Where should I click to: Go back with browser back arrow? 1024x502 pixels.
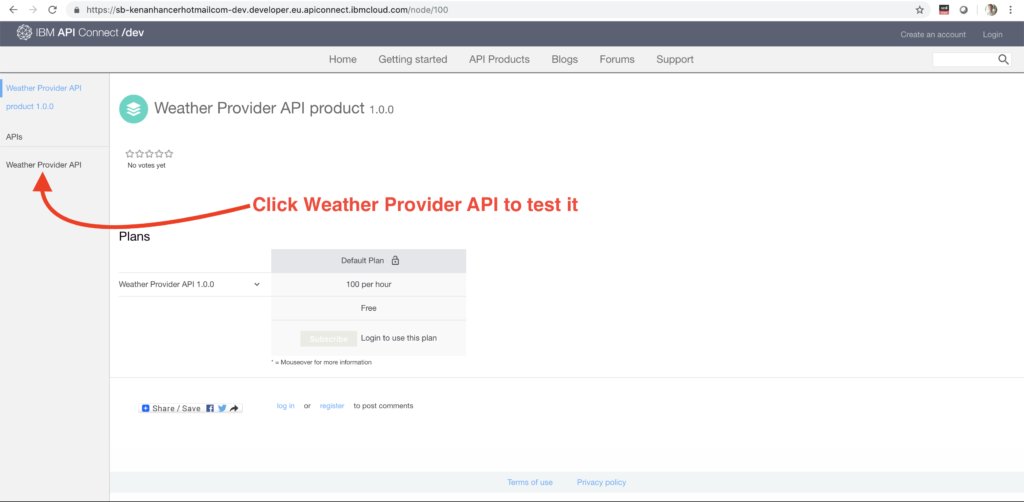pos(13,10)
